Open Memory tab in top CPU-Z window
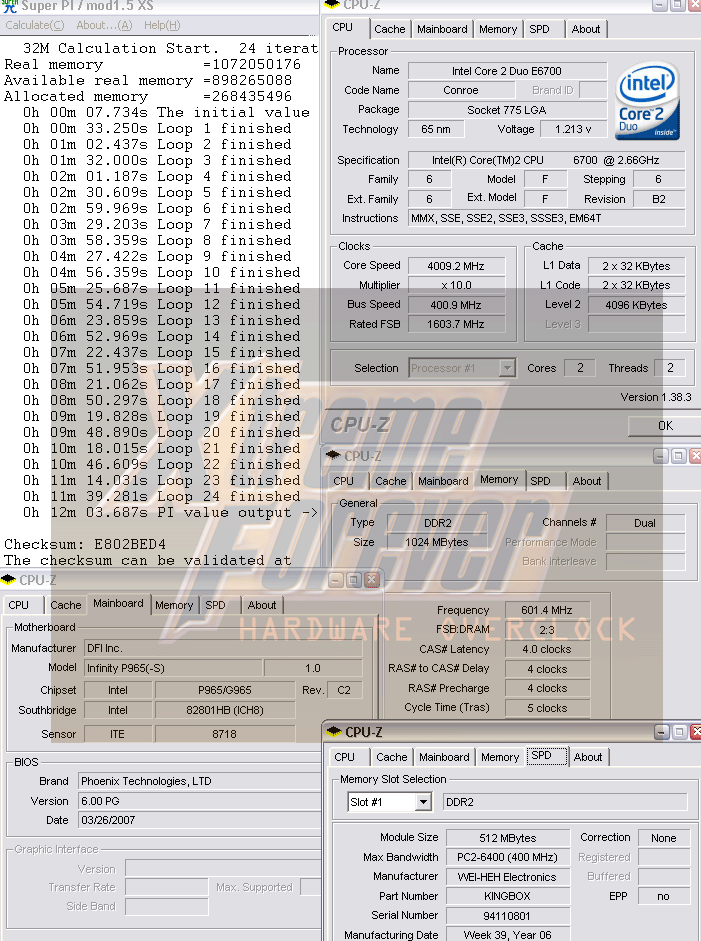701x941 pixels. (498, 29)
